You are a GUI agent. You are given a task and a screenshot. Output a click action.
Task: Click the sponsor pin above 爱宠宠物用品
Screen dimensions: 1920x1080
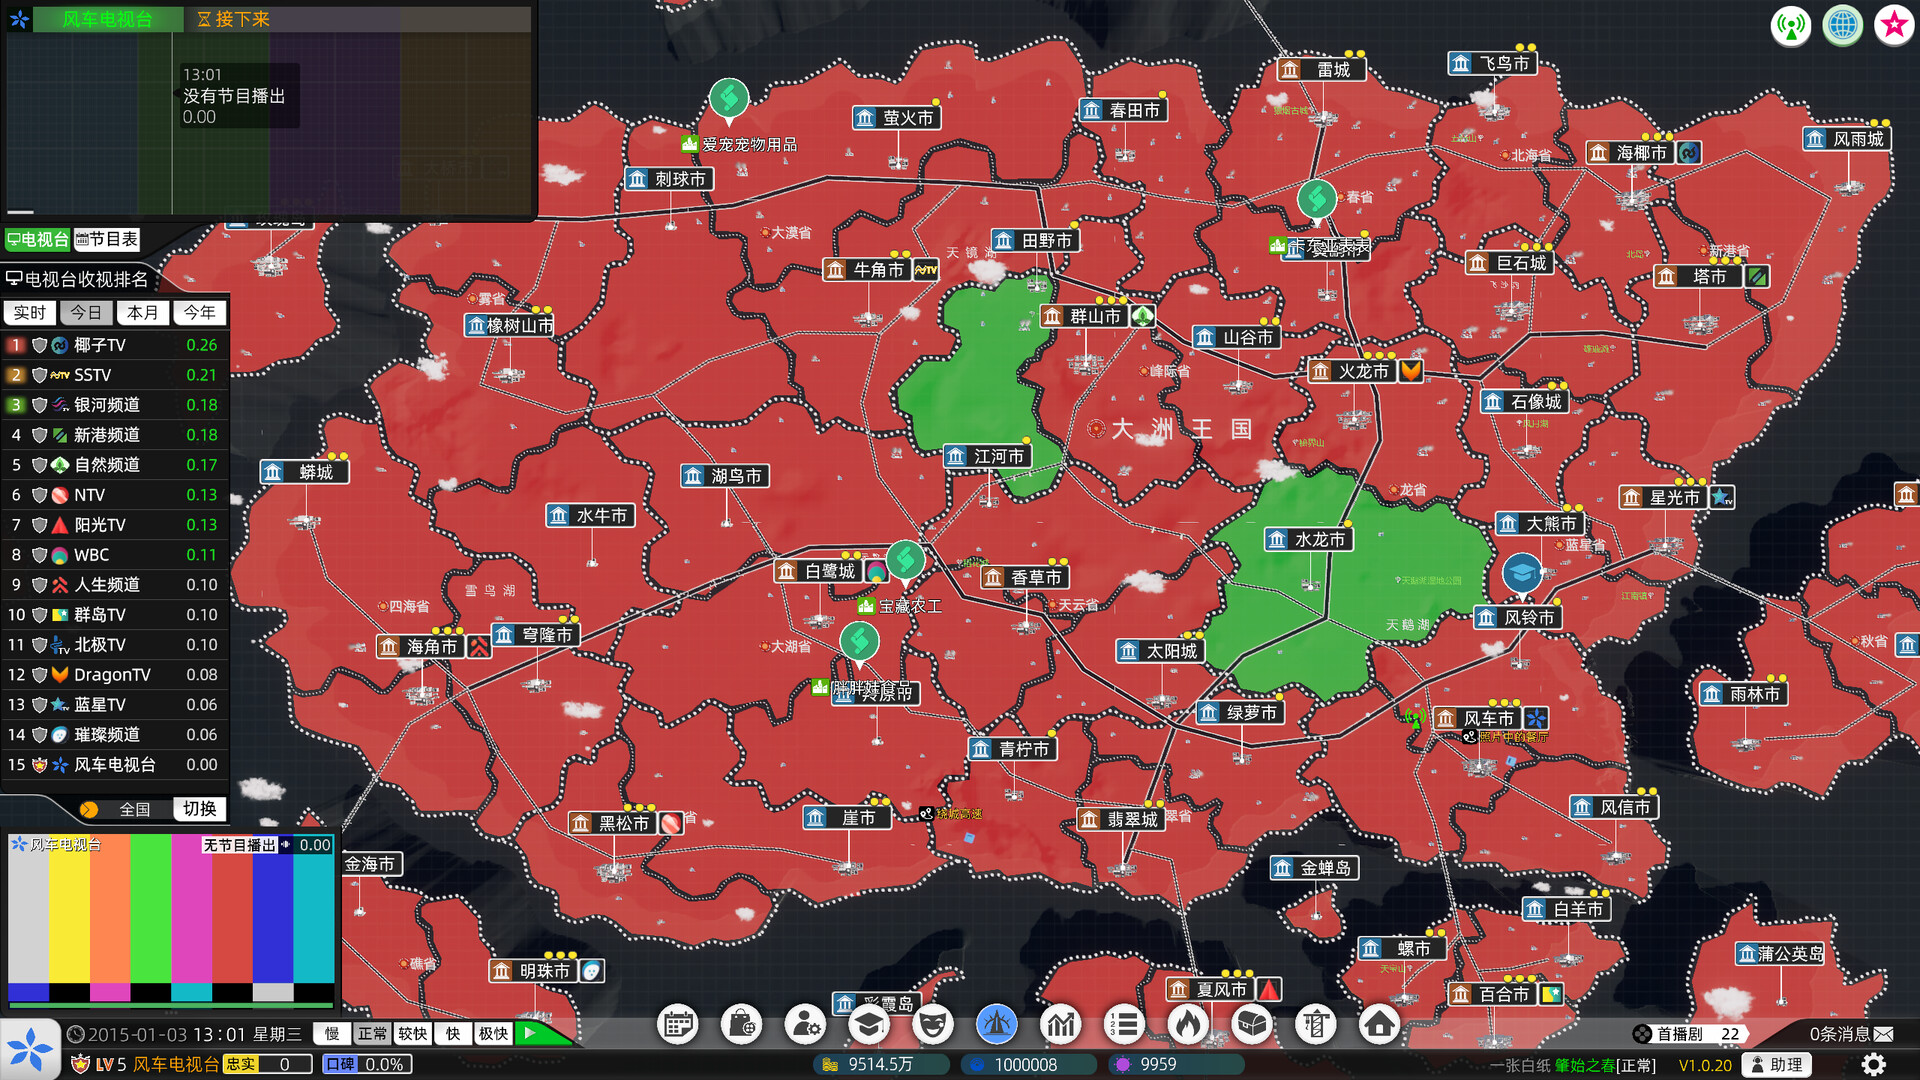click(729, 100)
